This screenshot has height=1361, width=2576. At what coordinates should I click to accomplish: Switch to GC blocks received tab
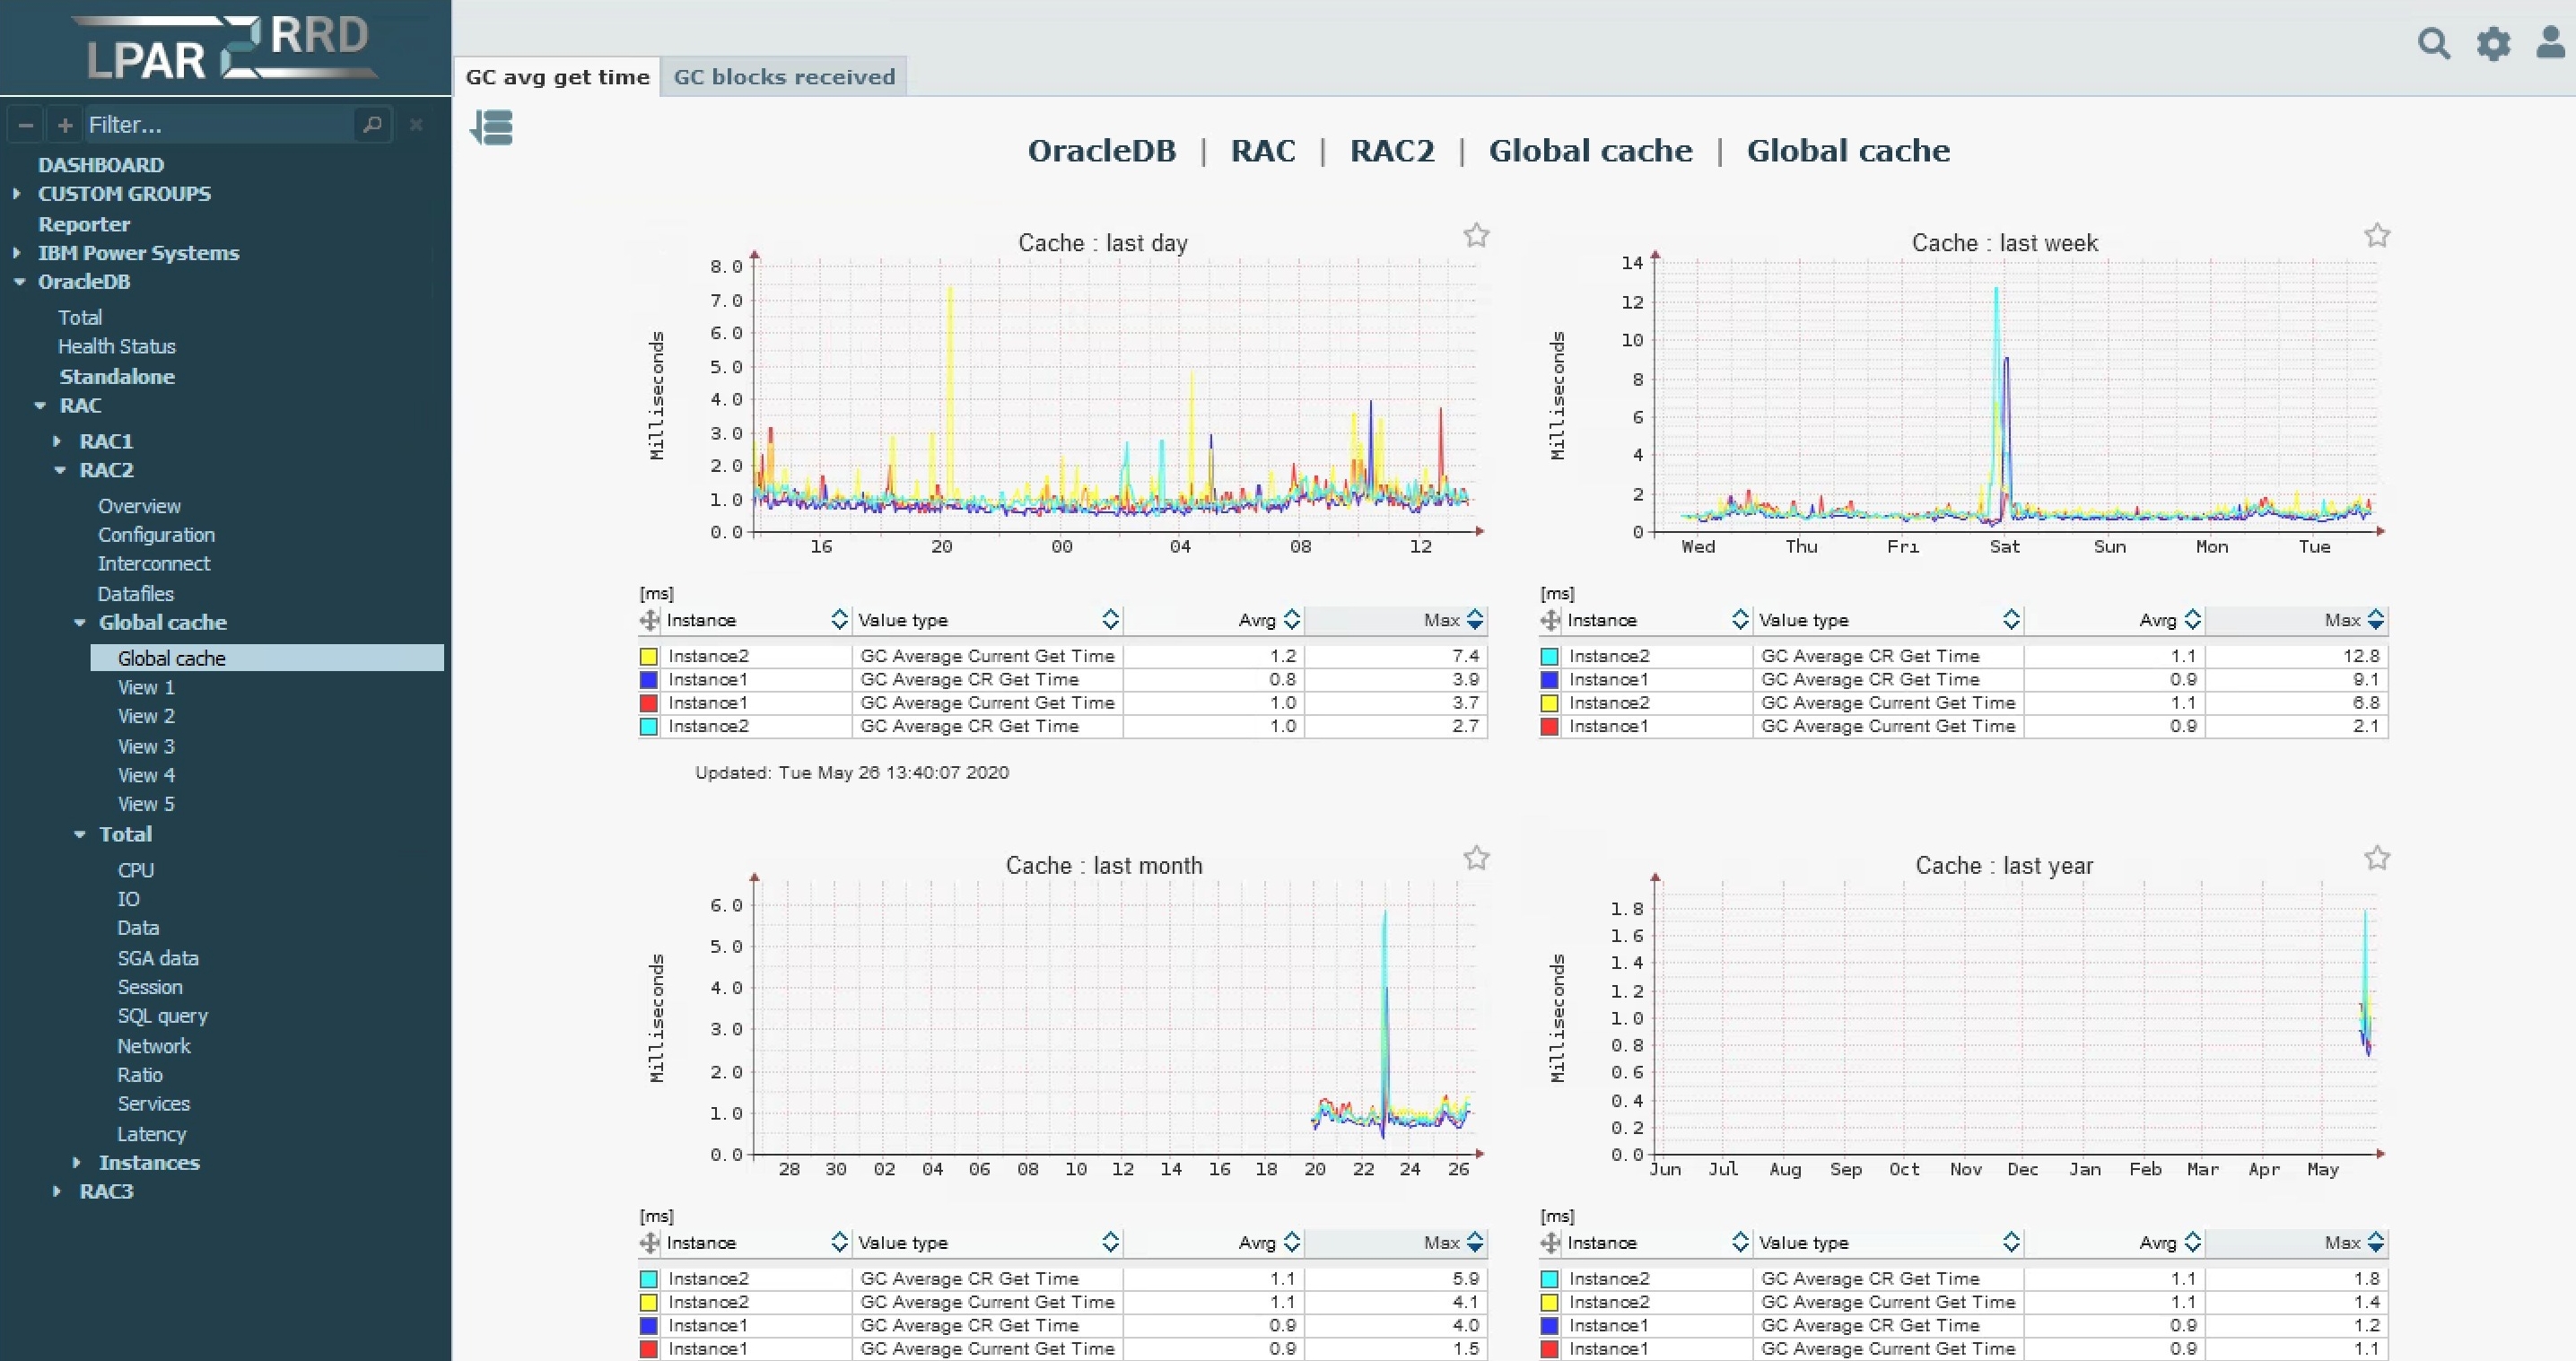pyautogui.click(x=784, y=77)
